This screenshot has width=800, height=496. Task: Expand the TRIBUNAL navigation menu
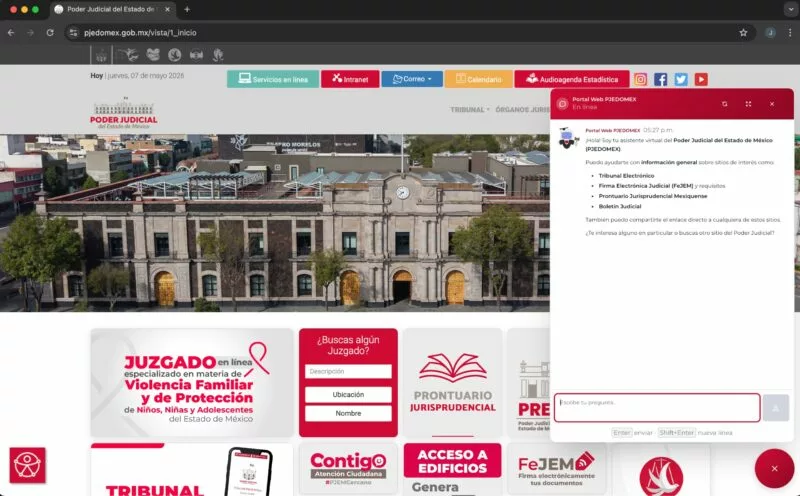pyautogui.click(x=469, y=110)
